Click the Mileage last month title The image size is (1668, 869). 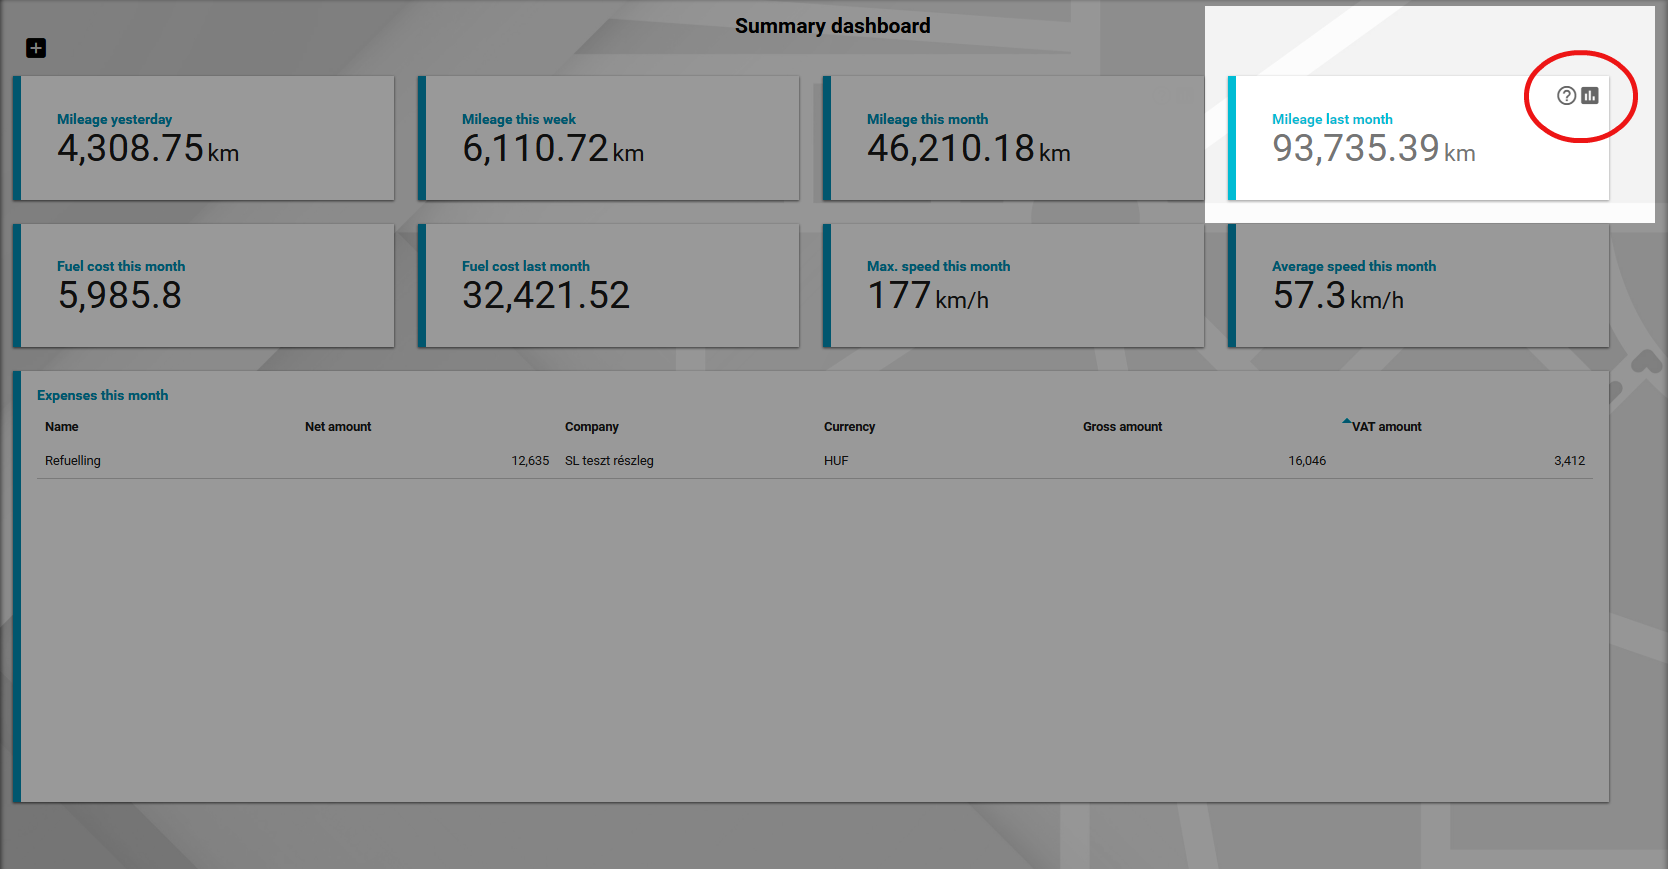[1331, 119]
